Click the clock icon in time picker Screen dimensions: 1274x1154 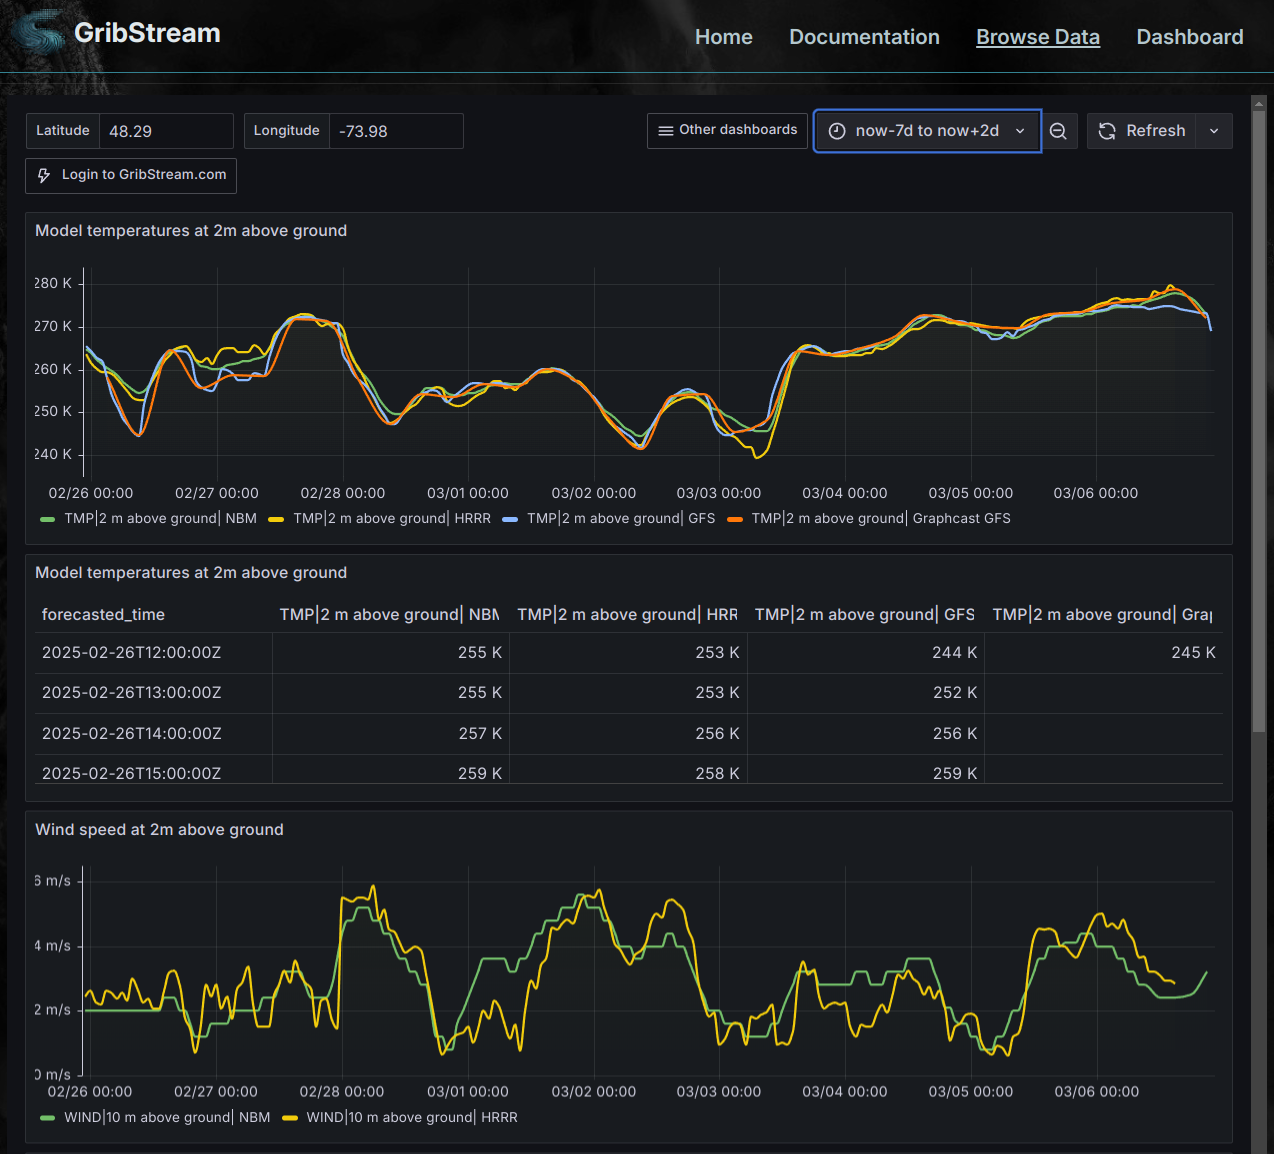point(837,131)
